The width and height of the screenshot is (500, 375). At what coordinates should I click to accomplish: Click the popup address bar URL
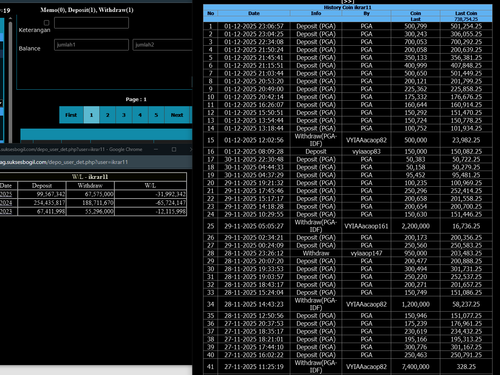(x=64, y=162)
